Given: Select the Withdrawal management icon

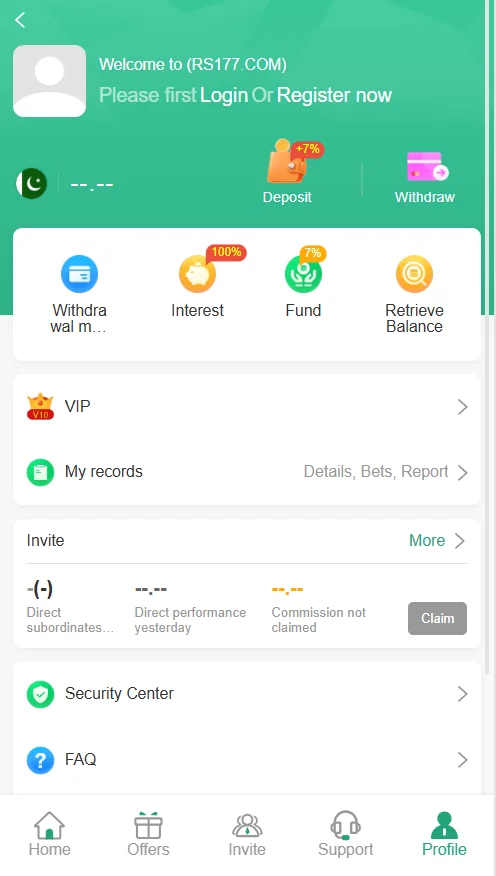Looking at the screenshot, I should coord(79,274).
